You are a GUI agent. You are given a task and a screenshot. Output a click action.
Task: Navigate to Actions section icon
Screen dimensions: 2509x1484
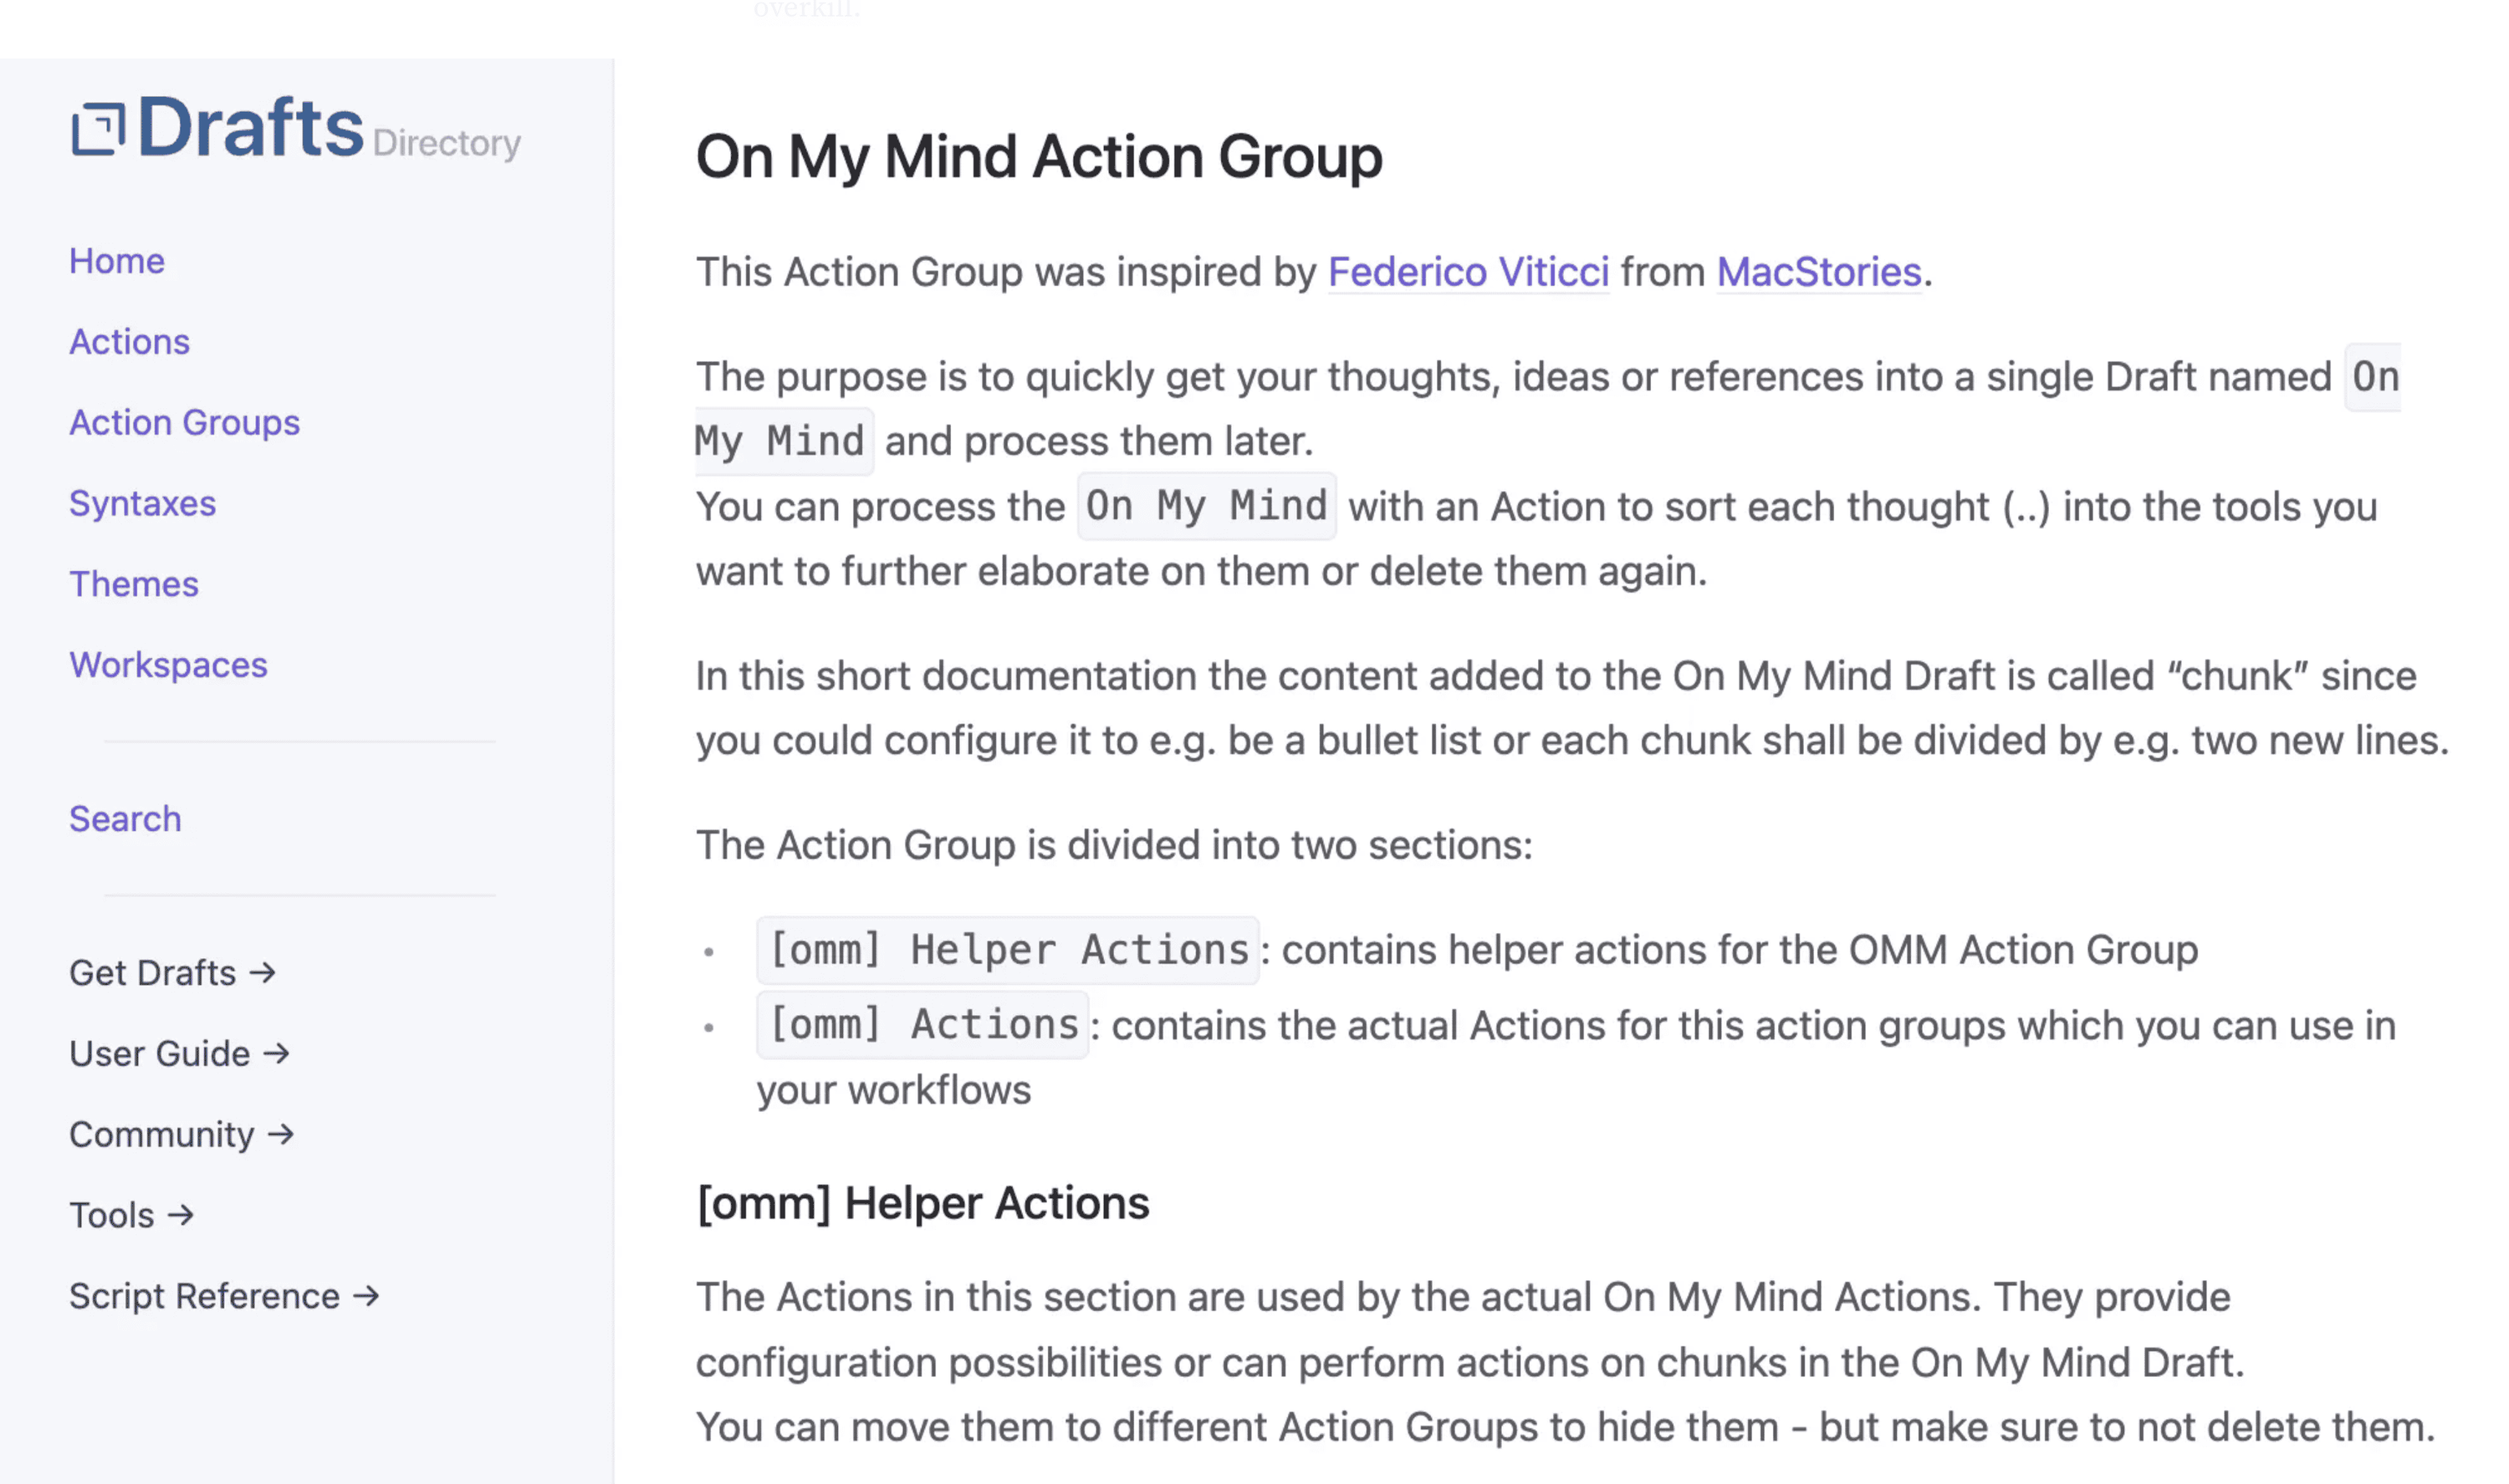point(127,339)
